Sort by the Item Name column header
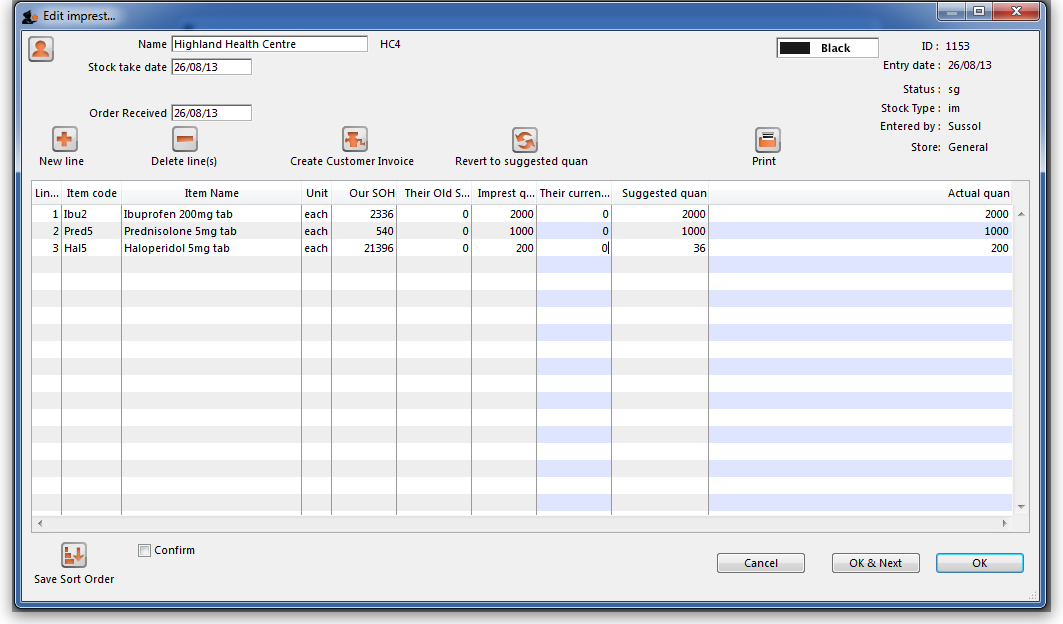 [x=211, y=193]
